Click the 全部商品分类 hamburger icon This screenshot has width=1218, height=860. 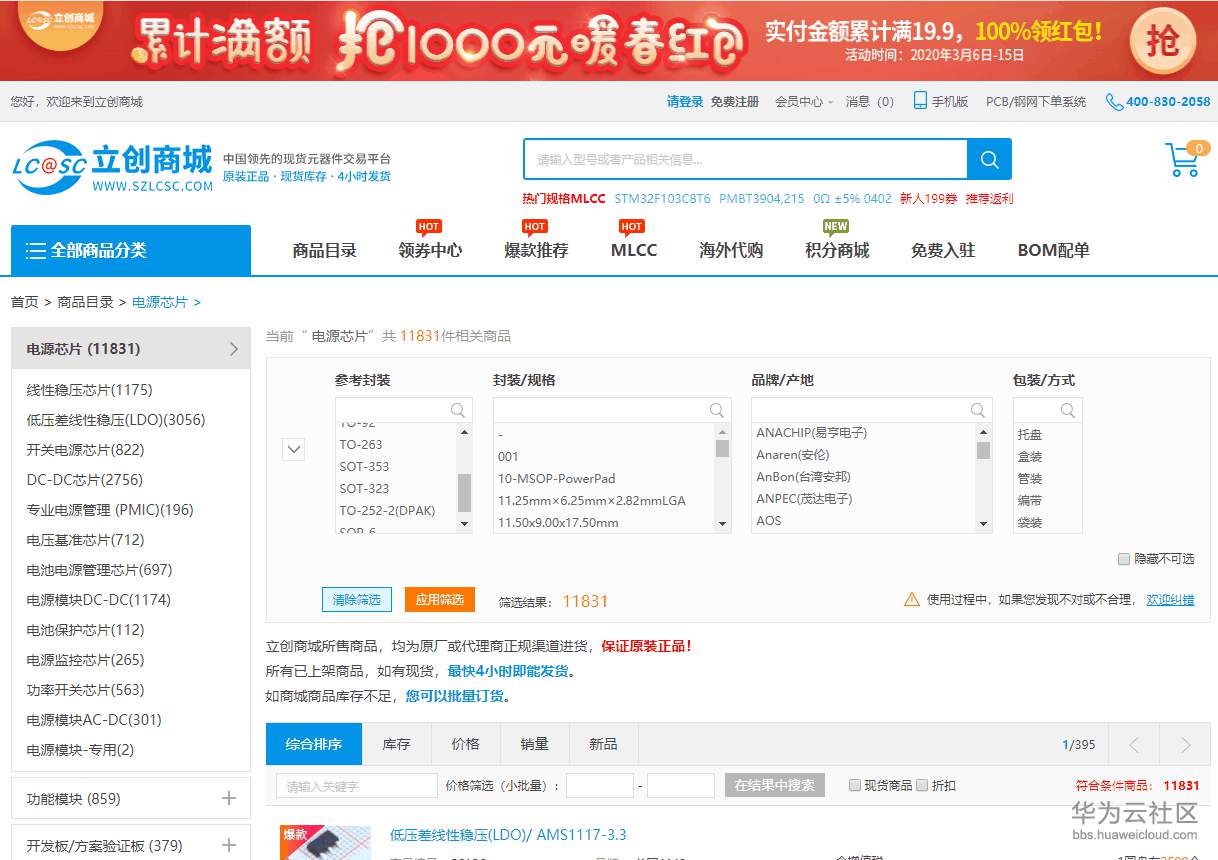click(x=36, y=250)
